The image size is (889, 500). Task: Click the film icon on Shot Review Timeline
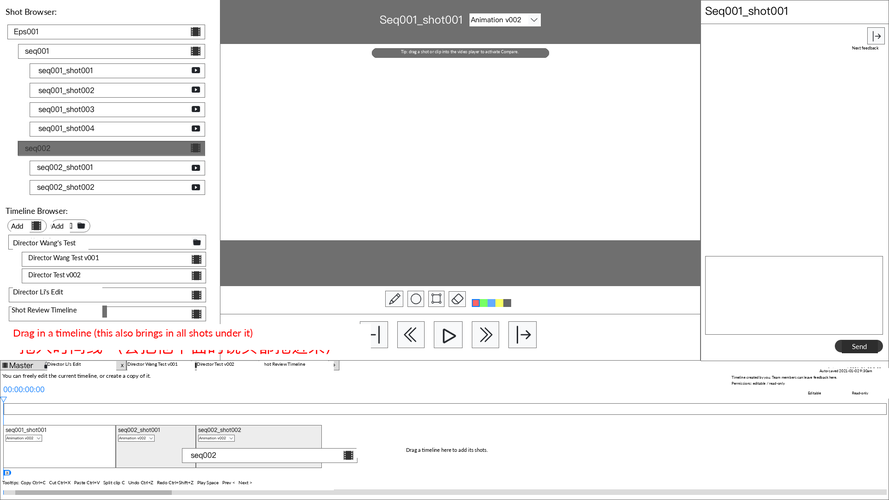[196, 313]
